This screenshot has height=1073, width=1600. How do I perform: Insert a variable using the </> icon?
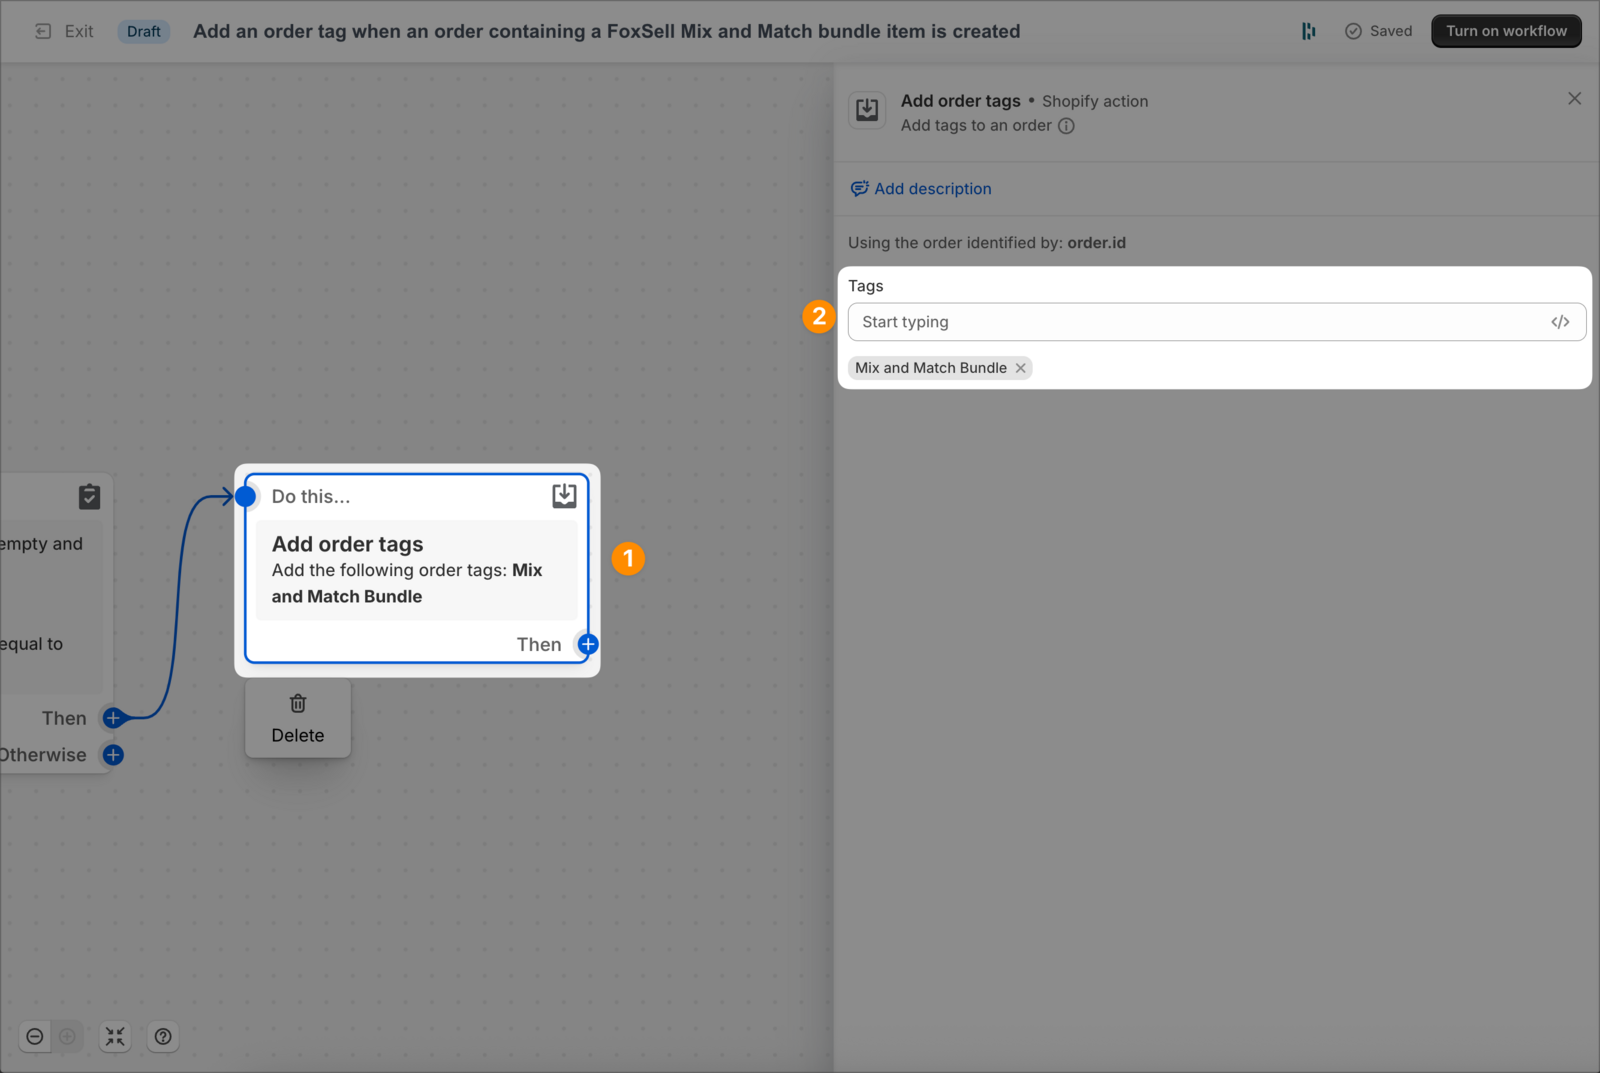click(1560, 321)
